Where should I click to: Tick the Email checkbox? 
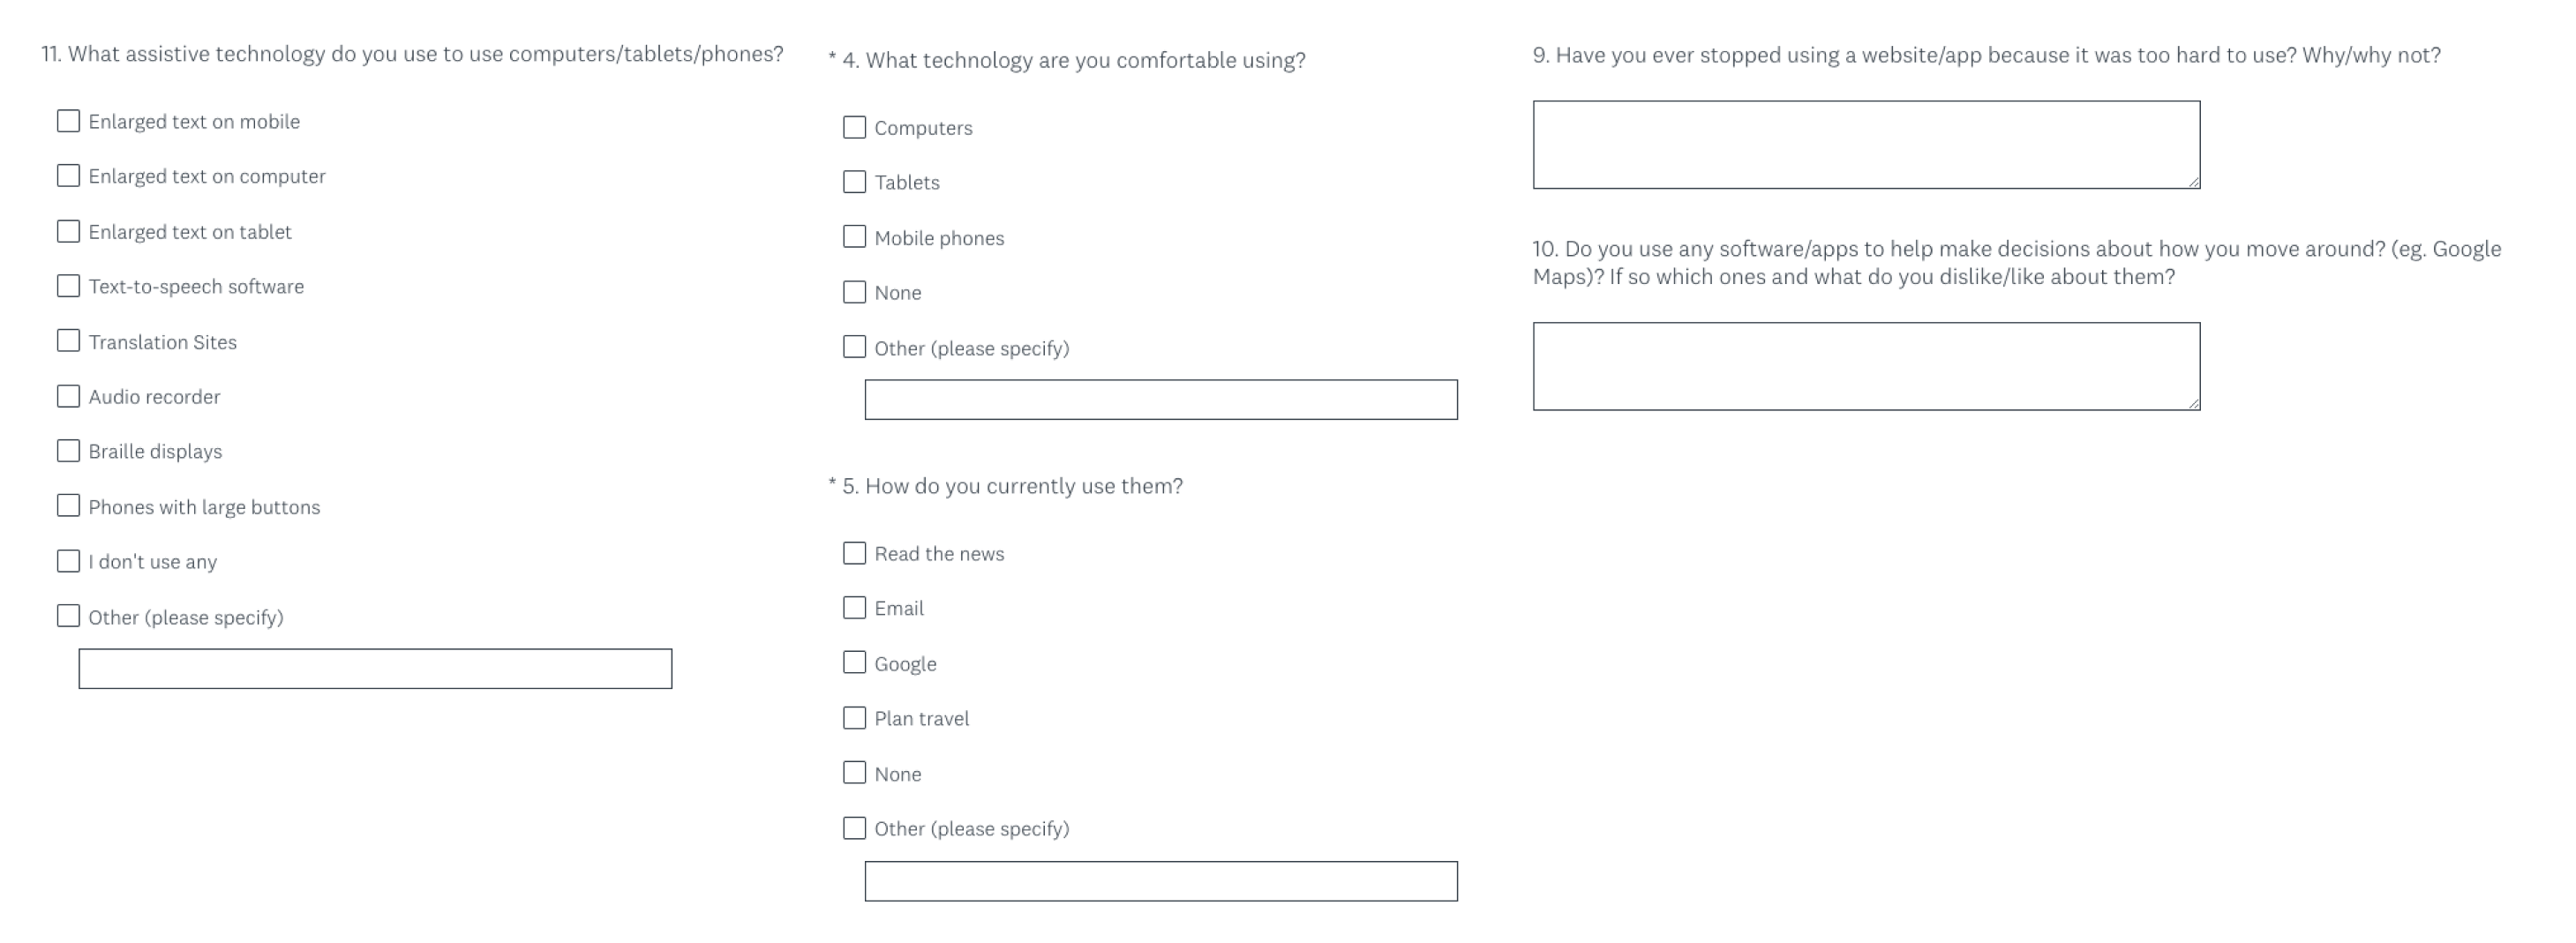[854, 608]
